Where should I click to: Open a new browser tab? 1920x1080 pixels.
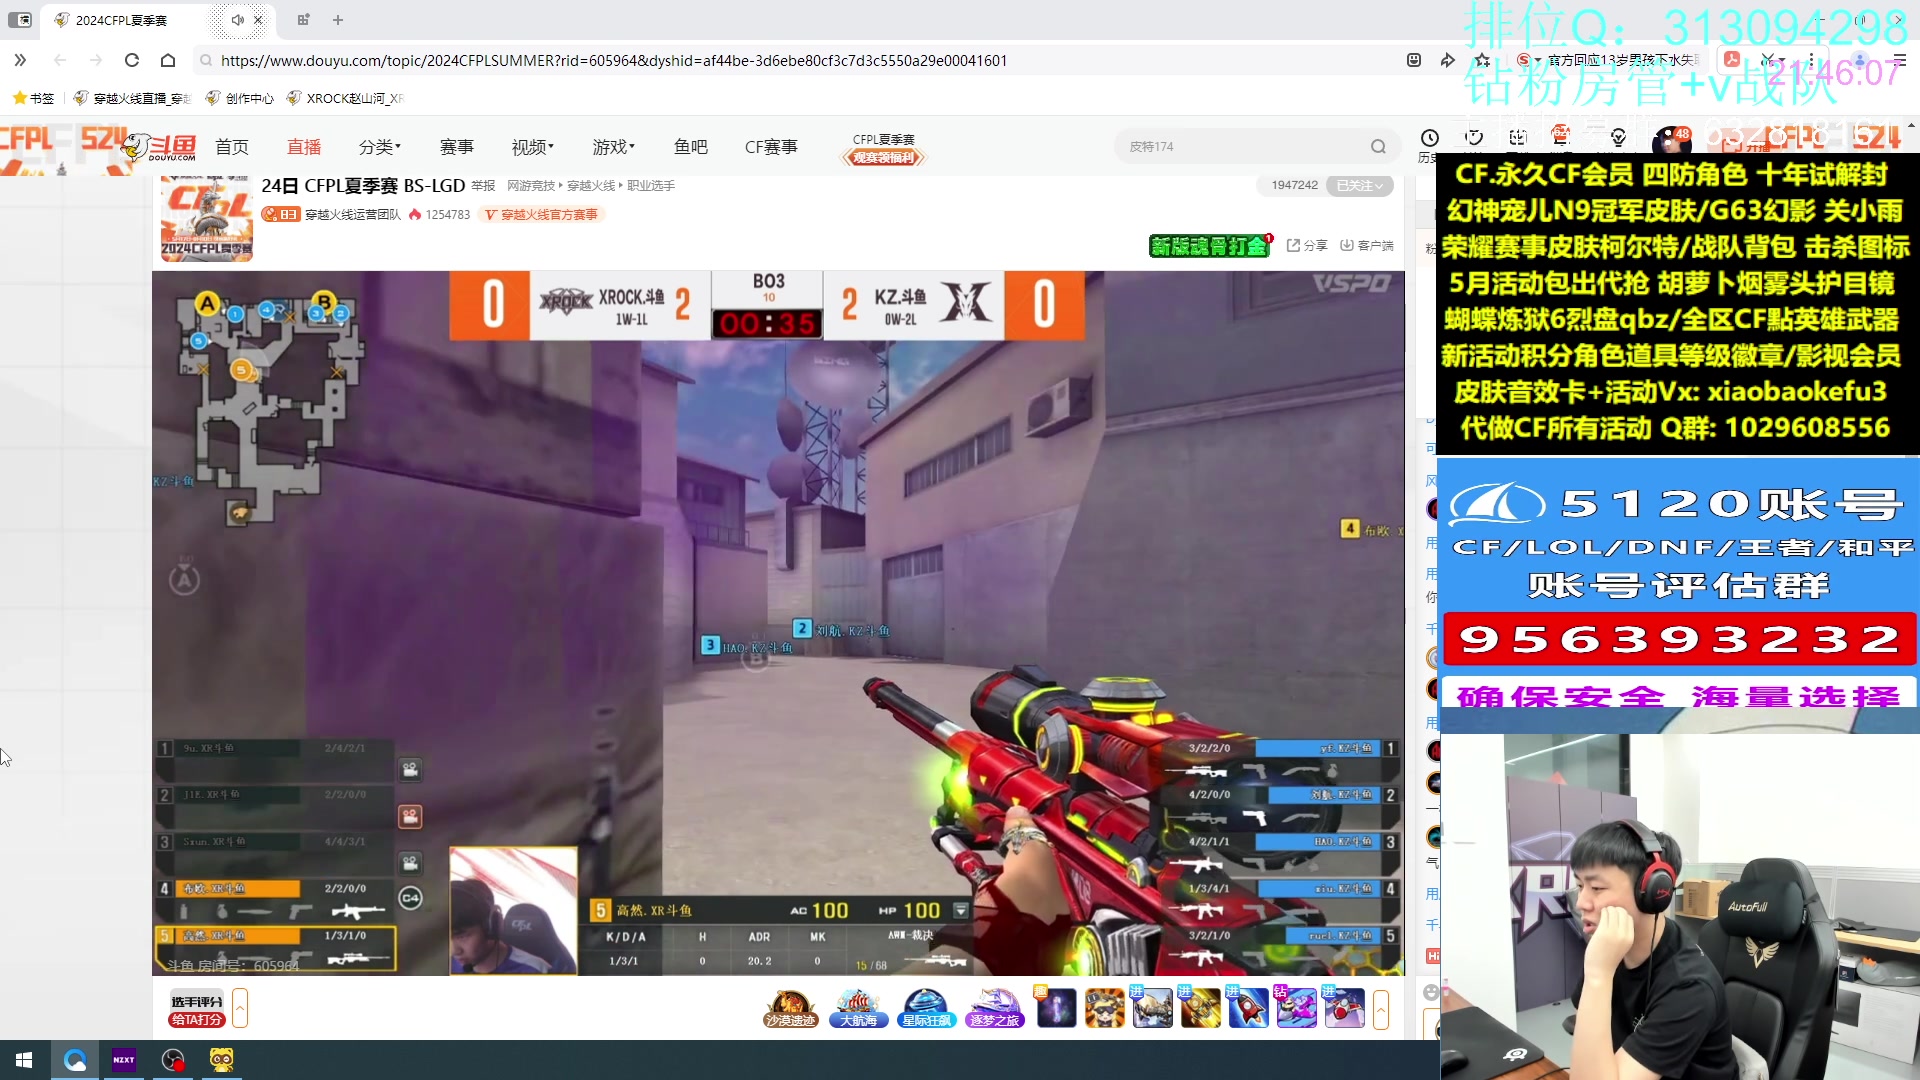click(338, 20)
